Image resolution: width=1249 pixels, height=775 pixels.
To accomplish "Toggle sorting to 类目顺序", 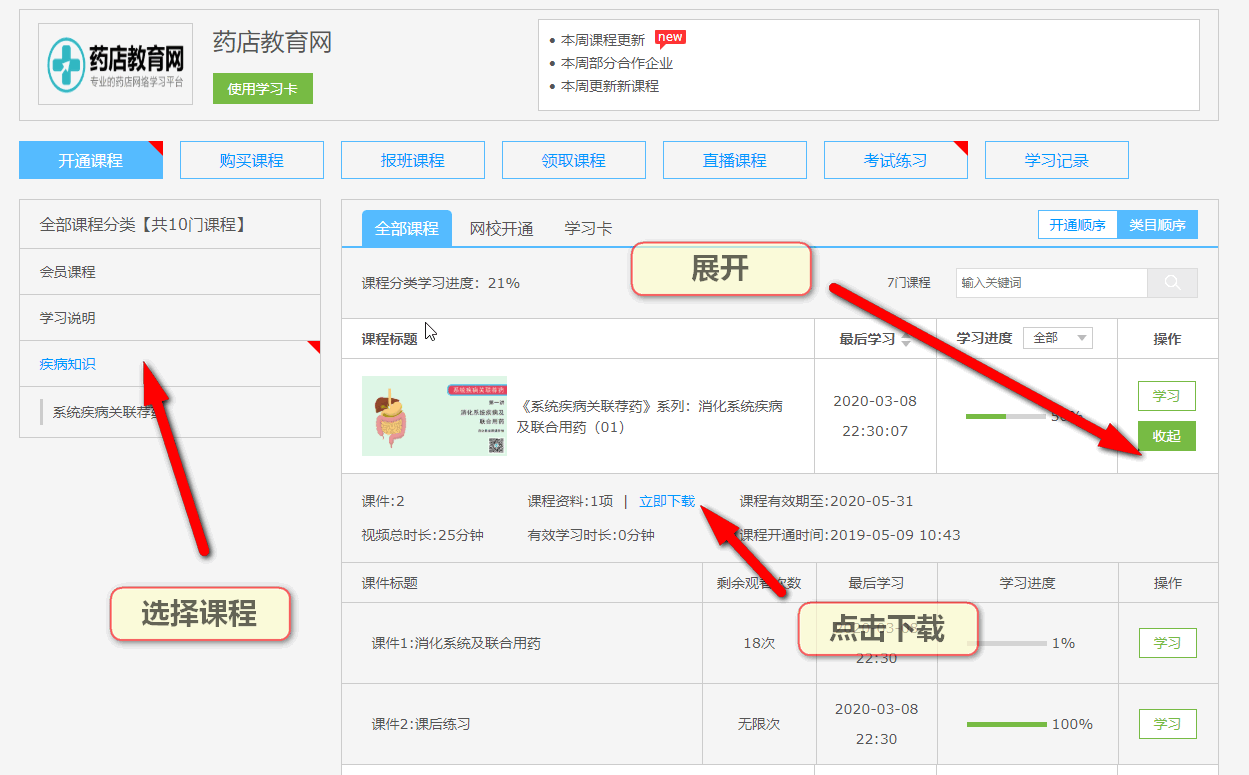I will pyautogui.click(x=1157, y=225).
